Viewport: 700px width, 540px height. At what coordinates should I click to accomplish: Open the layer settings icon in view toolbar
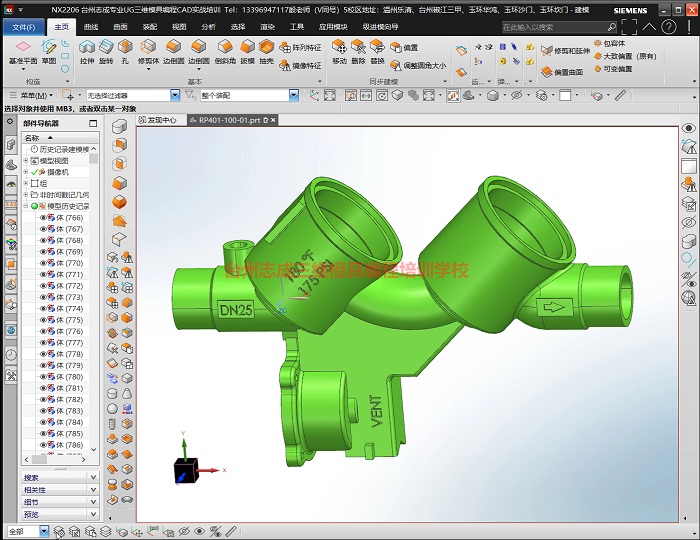point(541,95)
